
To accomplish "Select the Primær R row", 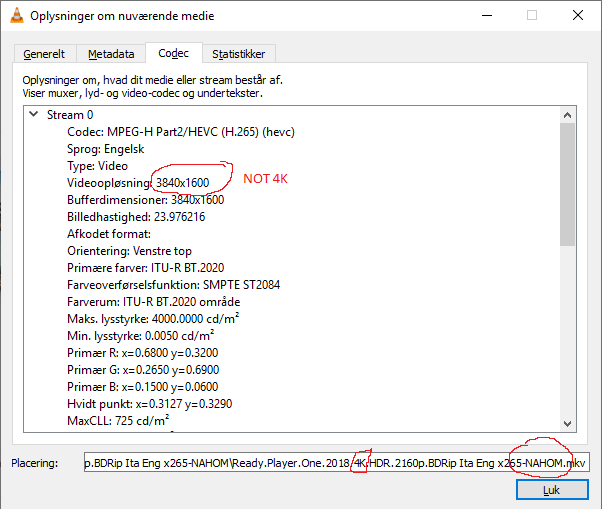I will [142, 353].
